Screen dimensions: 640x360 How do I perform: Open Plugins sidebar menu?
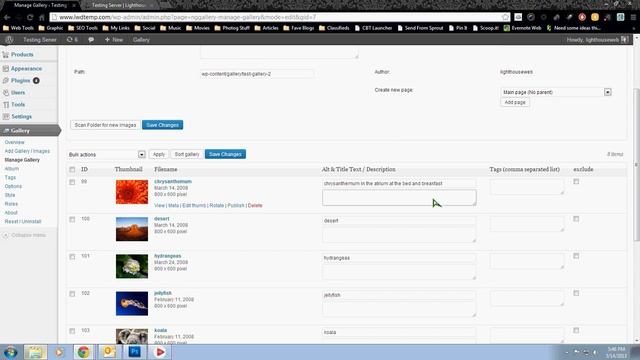click(x=20, y=80)
